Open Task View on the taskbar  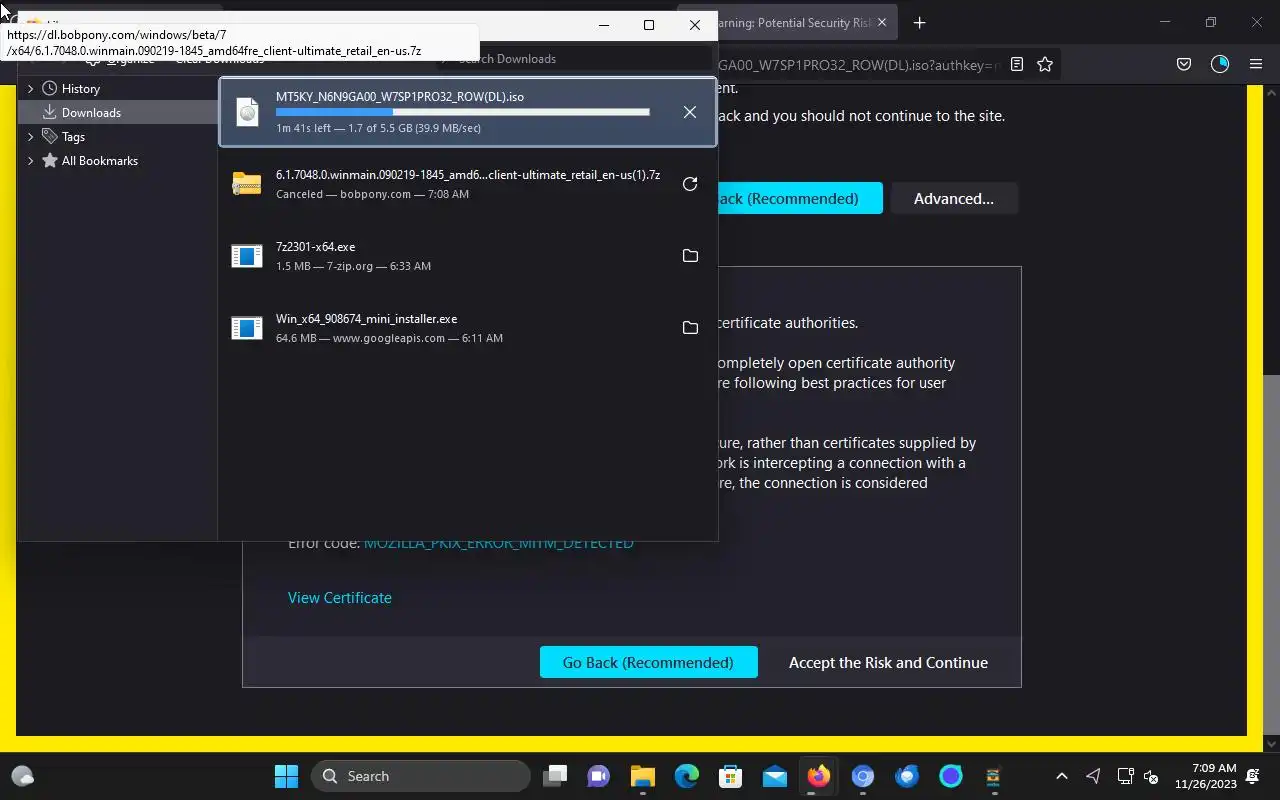click(555, 776)
